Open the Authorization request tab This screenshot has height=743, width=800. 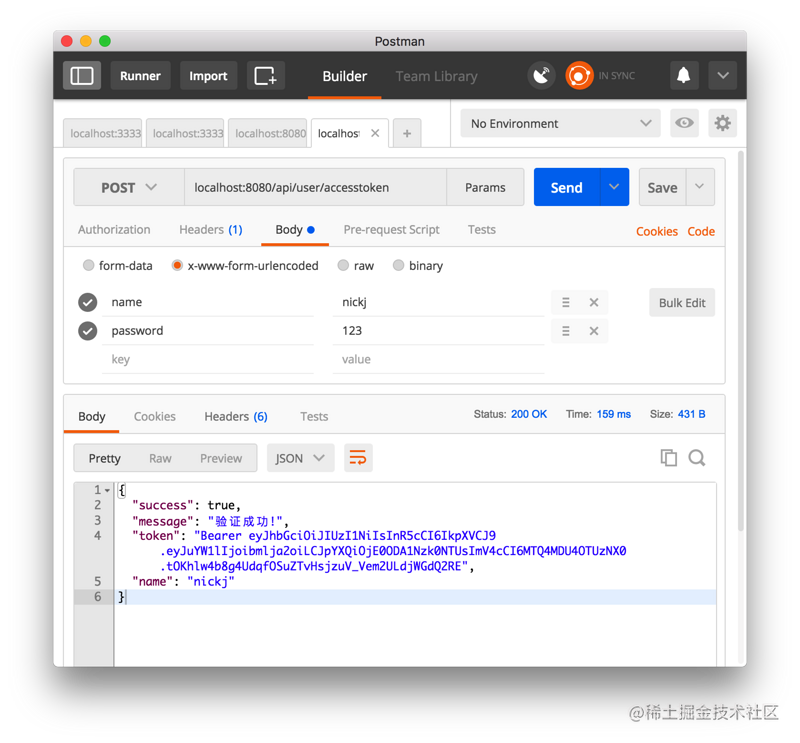tap(114, 230)
